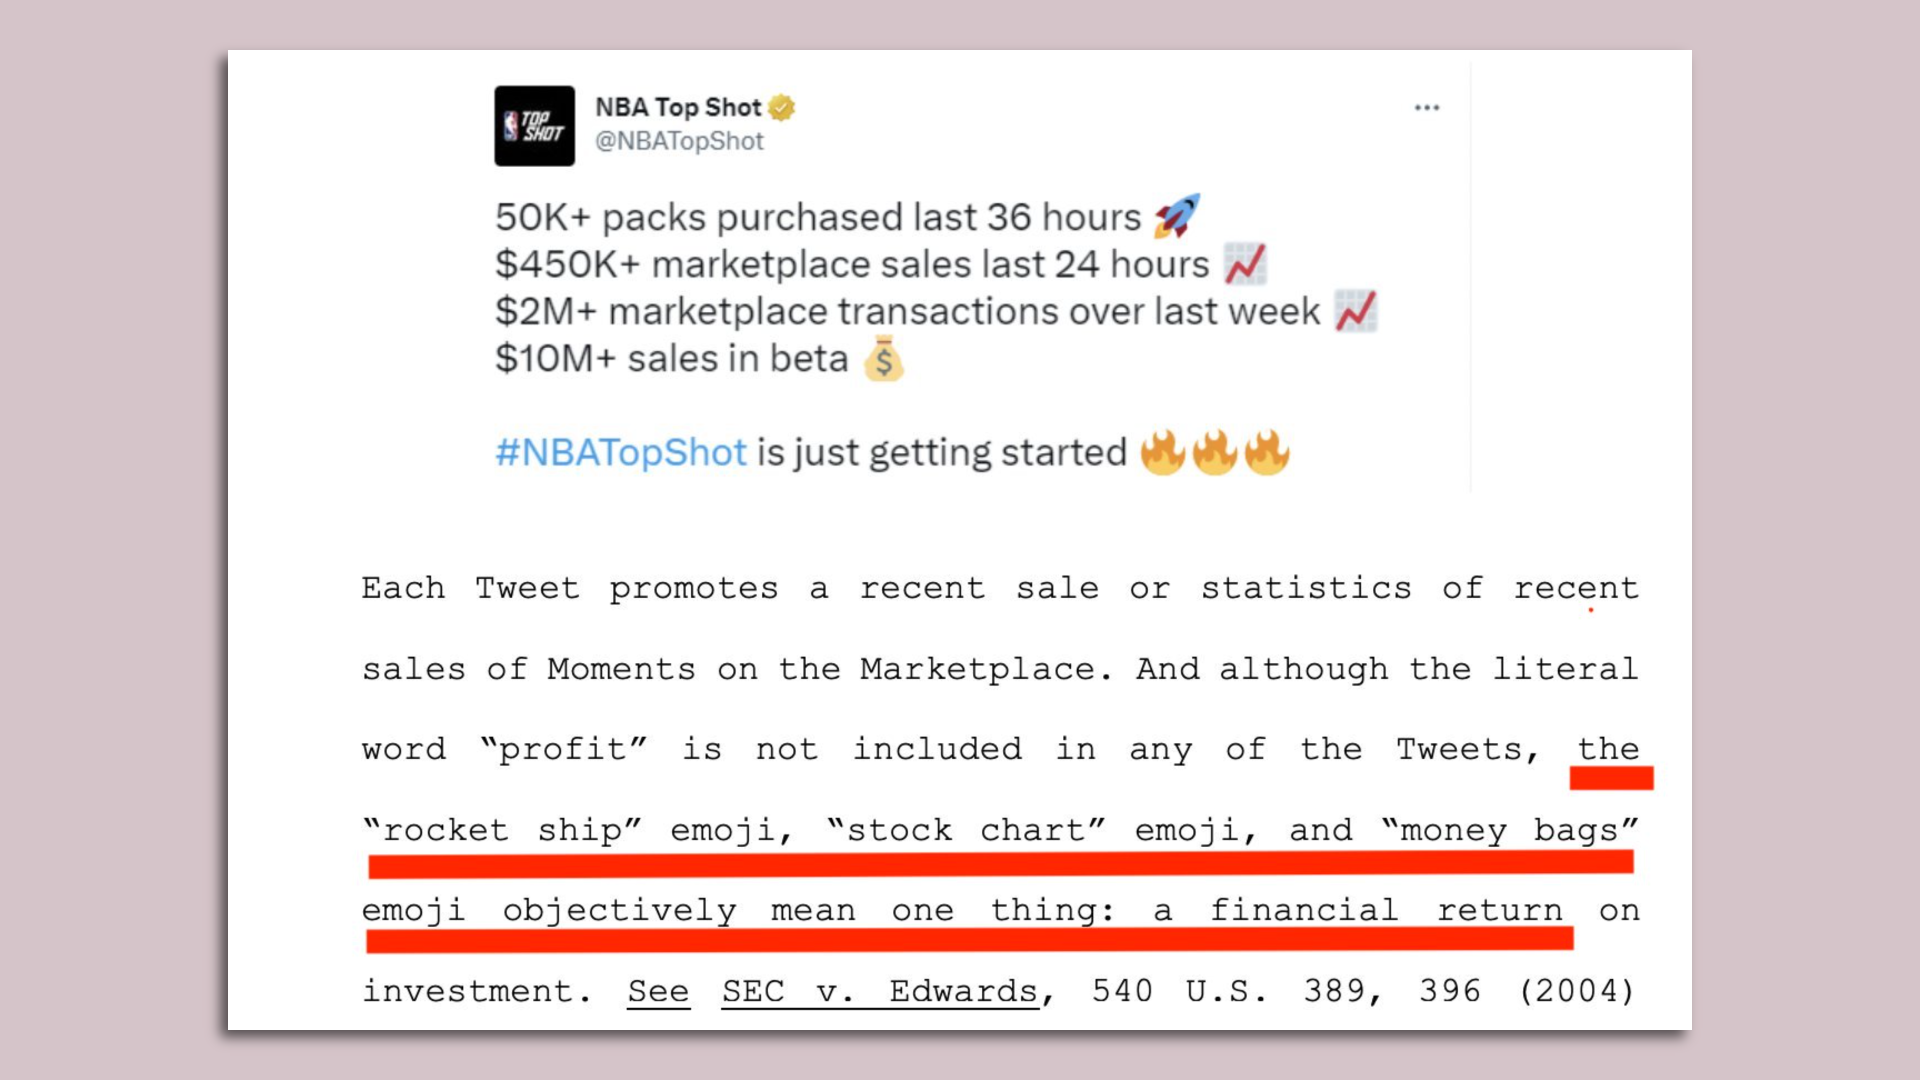1920x1080 pixels.
Task: Click the last fire emoji
Action: click(x=1267, y=453)
